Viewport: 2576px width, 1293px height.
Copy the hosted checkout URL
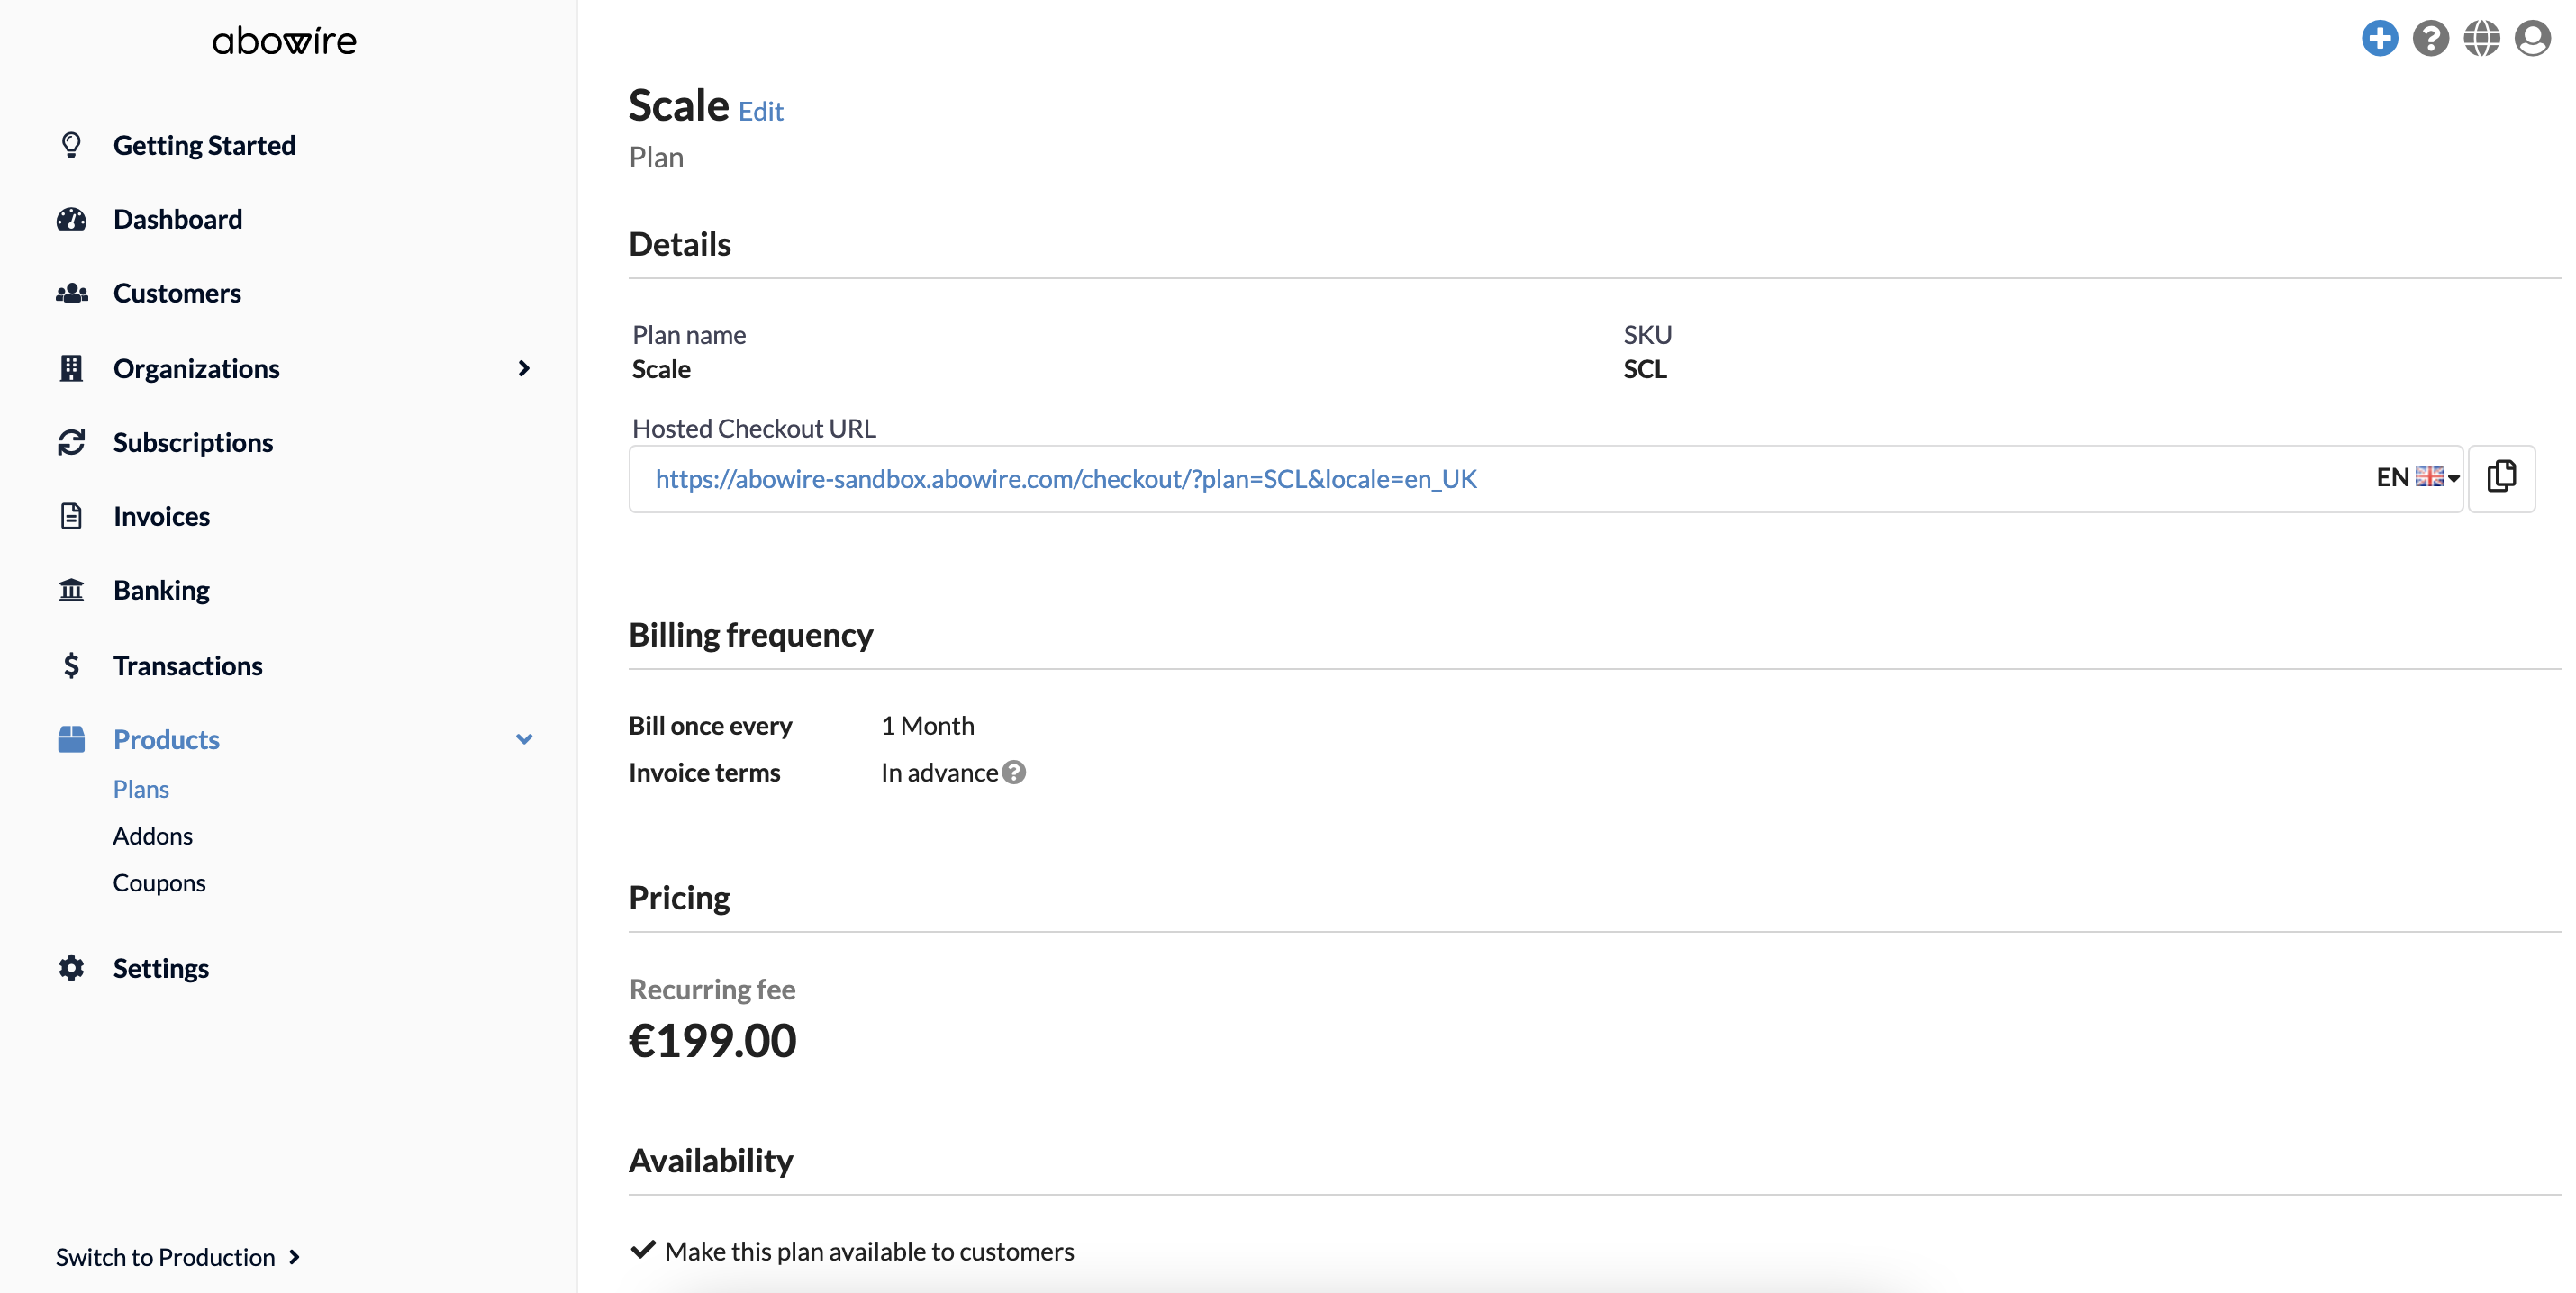coord(2501,478)
